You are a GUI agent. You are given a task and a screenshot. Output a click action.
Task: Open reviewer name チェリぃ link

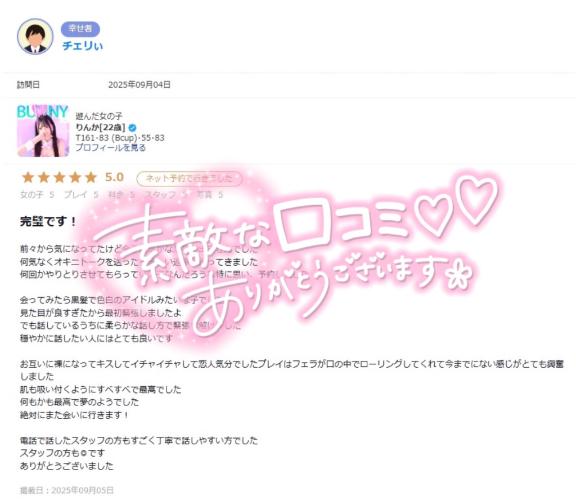(82, 46)
